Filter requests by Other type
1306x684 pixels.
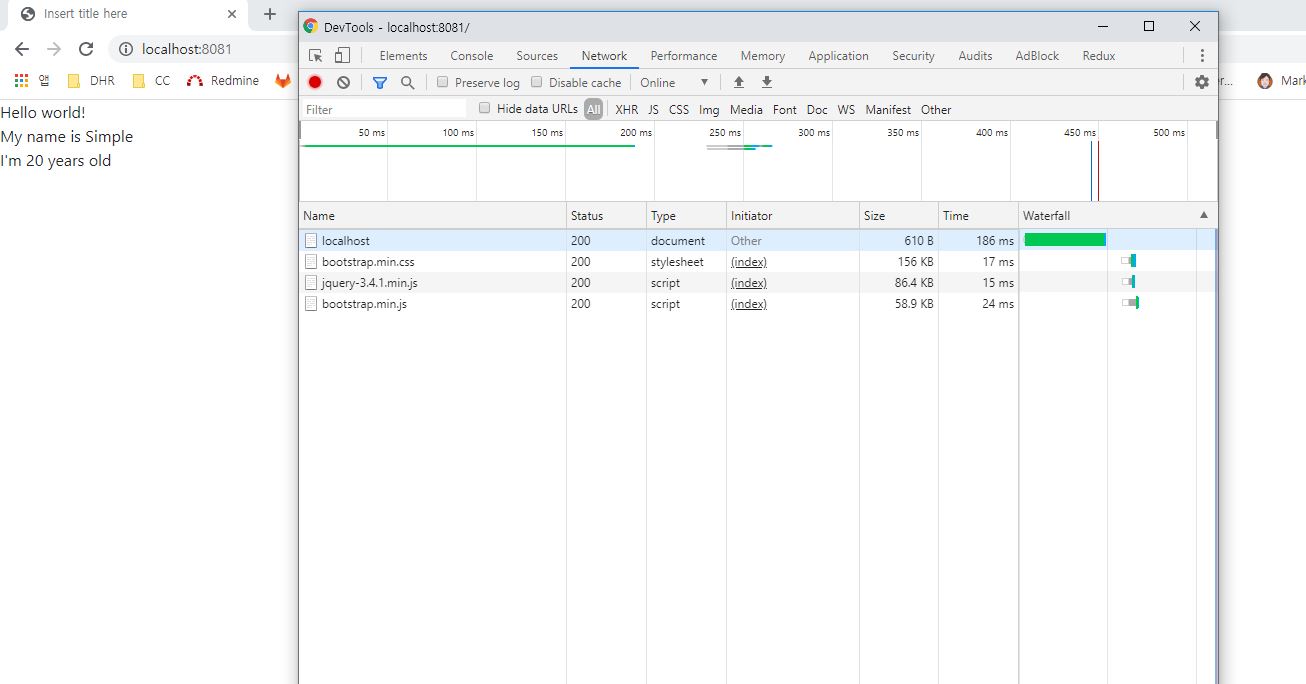(x=936, y=109)
